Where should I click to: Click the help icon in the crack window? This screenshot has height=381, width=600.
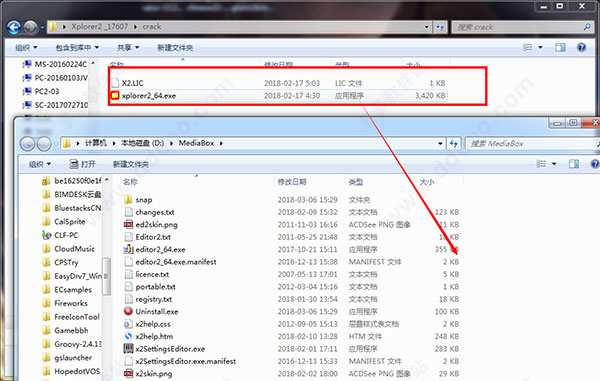click(x=581, y=47)
